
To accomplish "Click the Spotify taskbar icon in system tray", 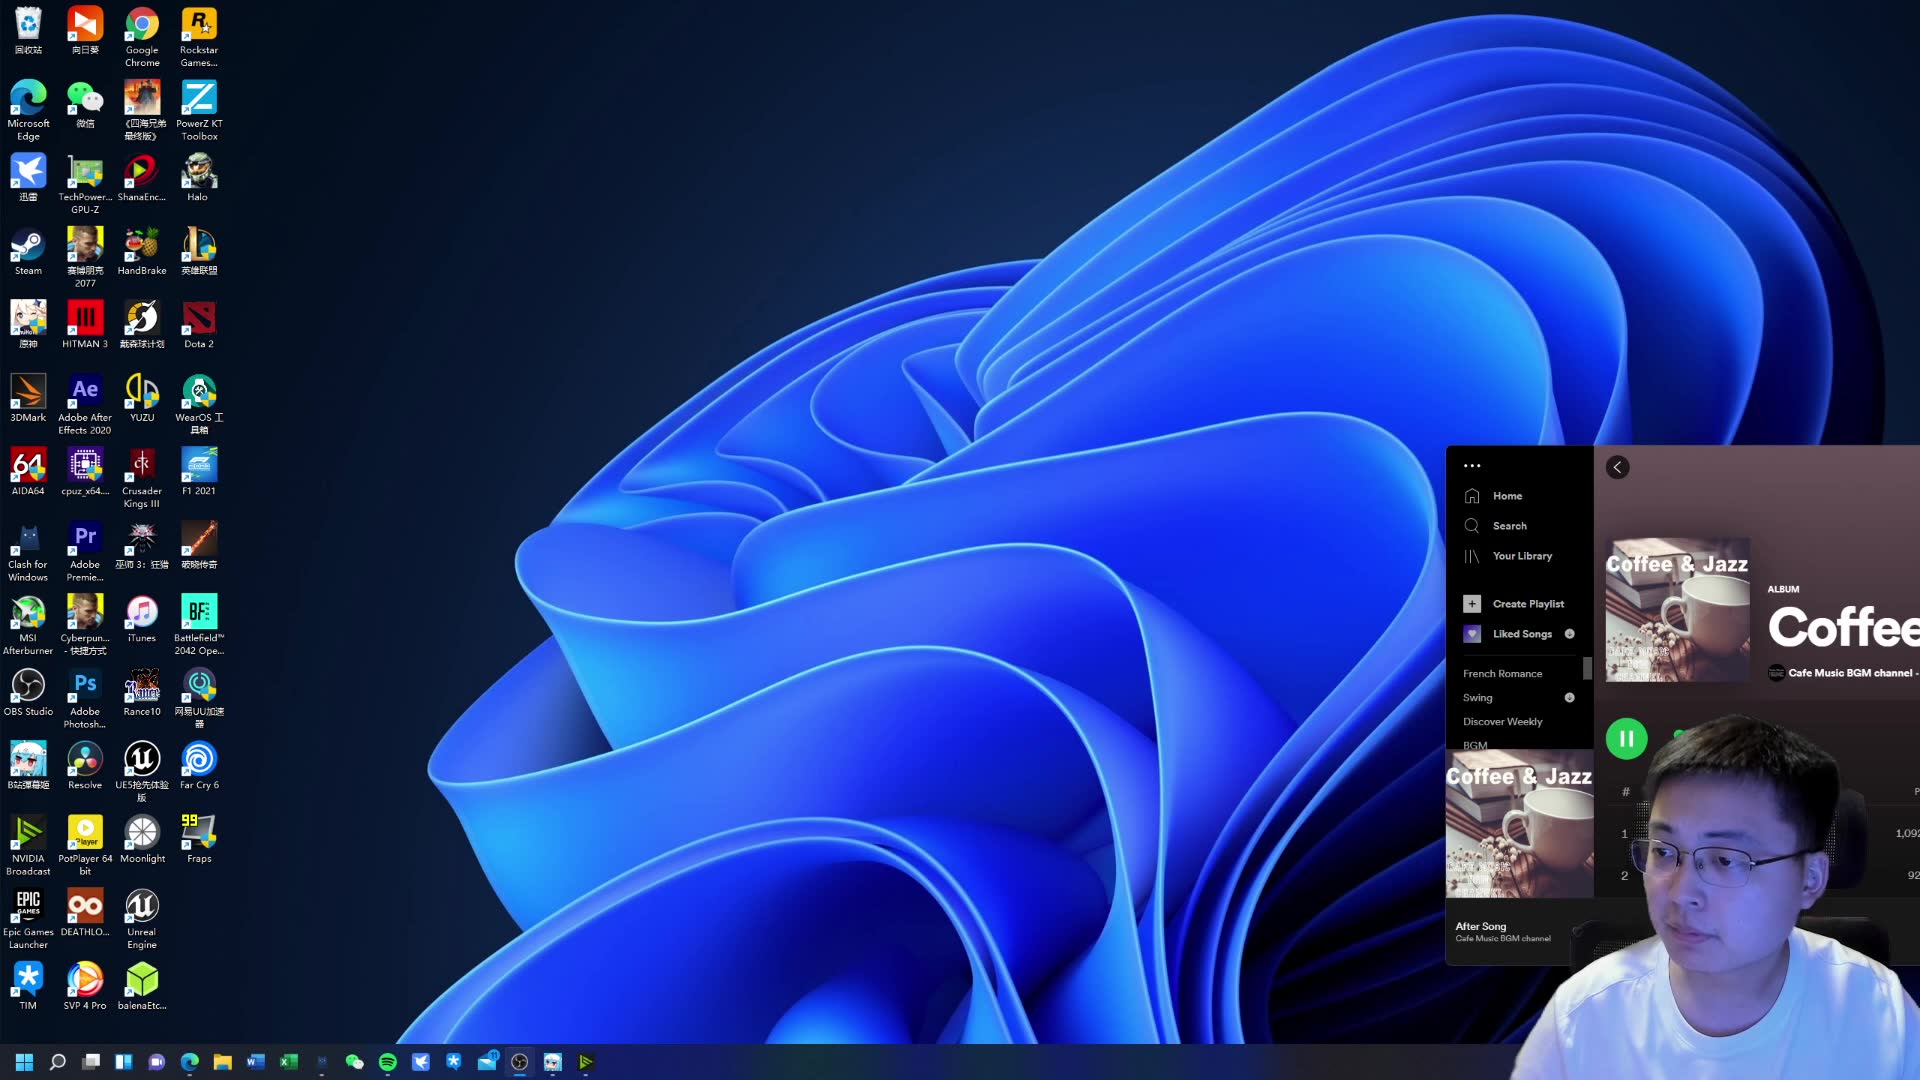I will click(388, 1062).
